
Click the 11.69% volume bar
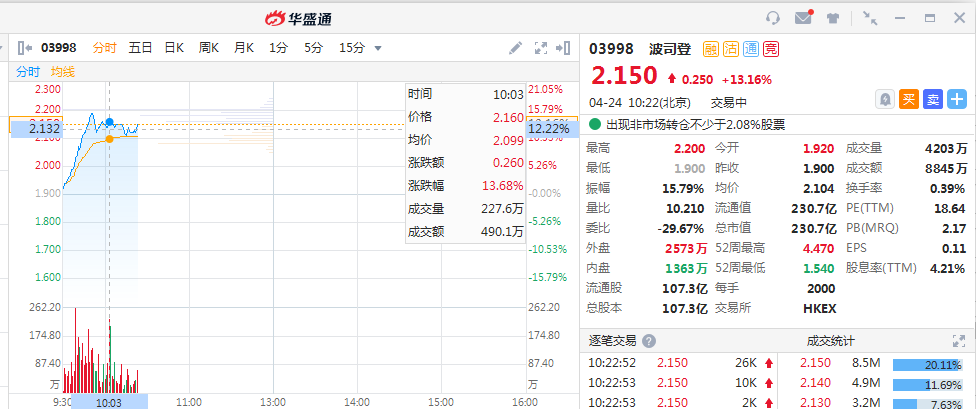pos(930,385)
